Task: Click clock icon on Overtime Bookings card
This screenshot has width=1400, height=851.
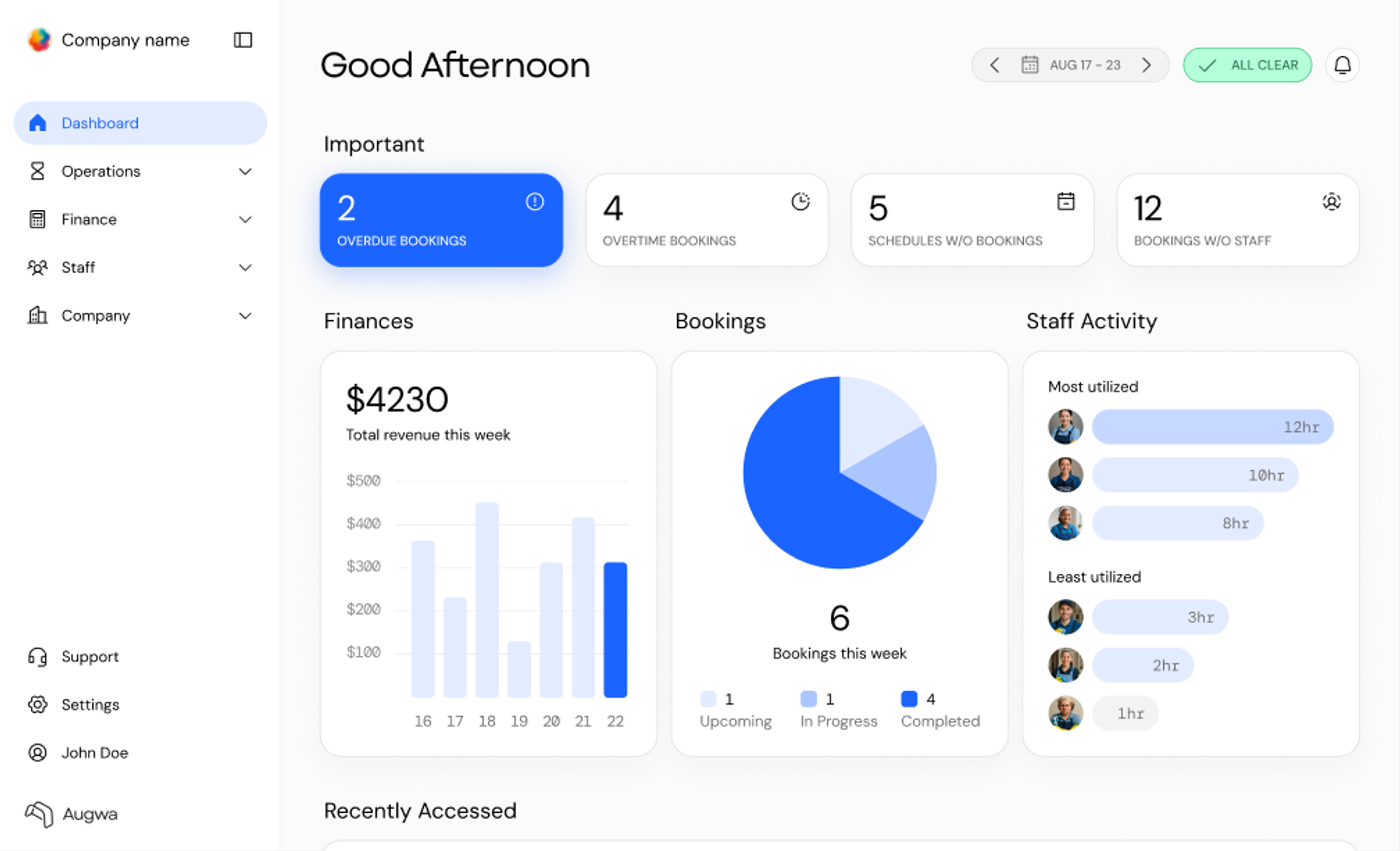Action: point(801,202)
